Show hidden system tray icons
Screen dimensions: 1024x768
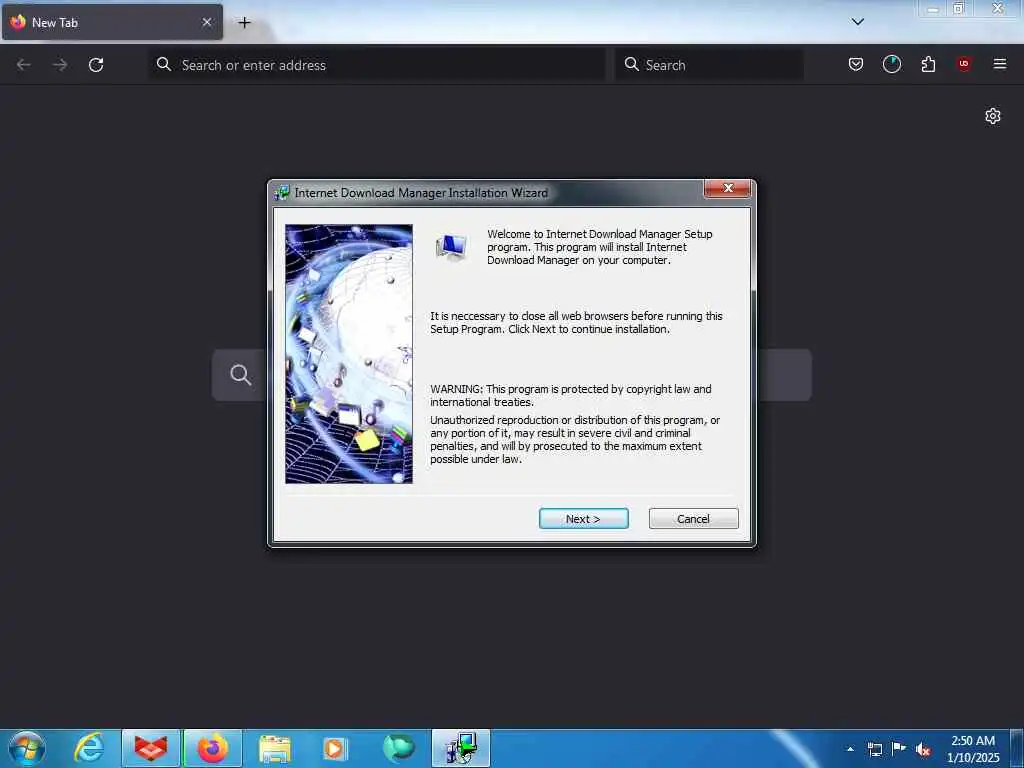(850, 749)
